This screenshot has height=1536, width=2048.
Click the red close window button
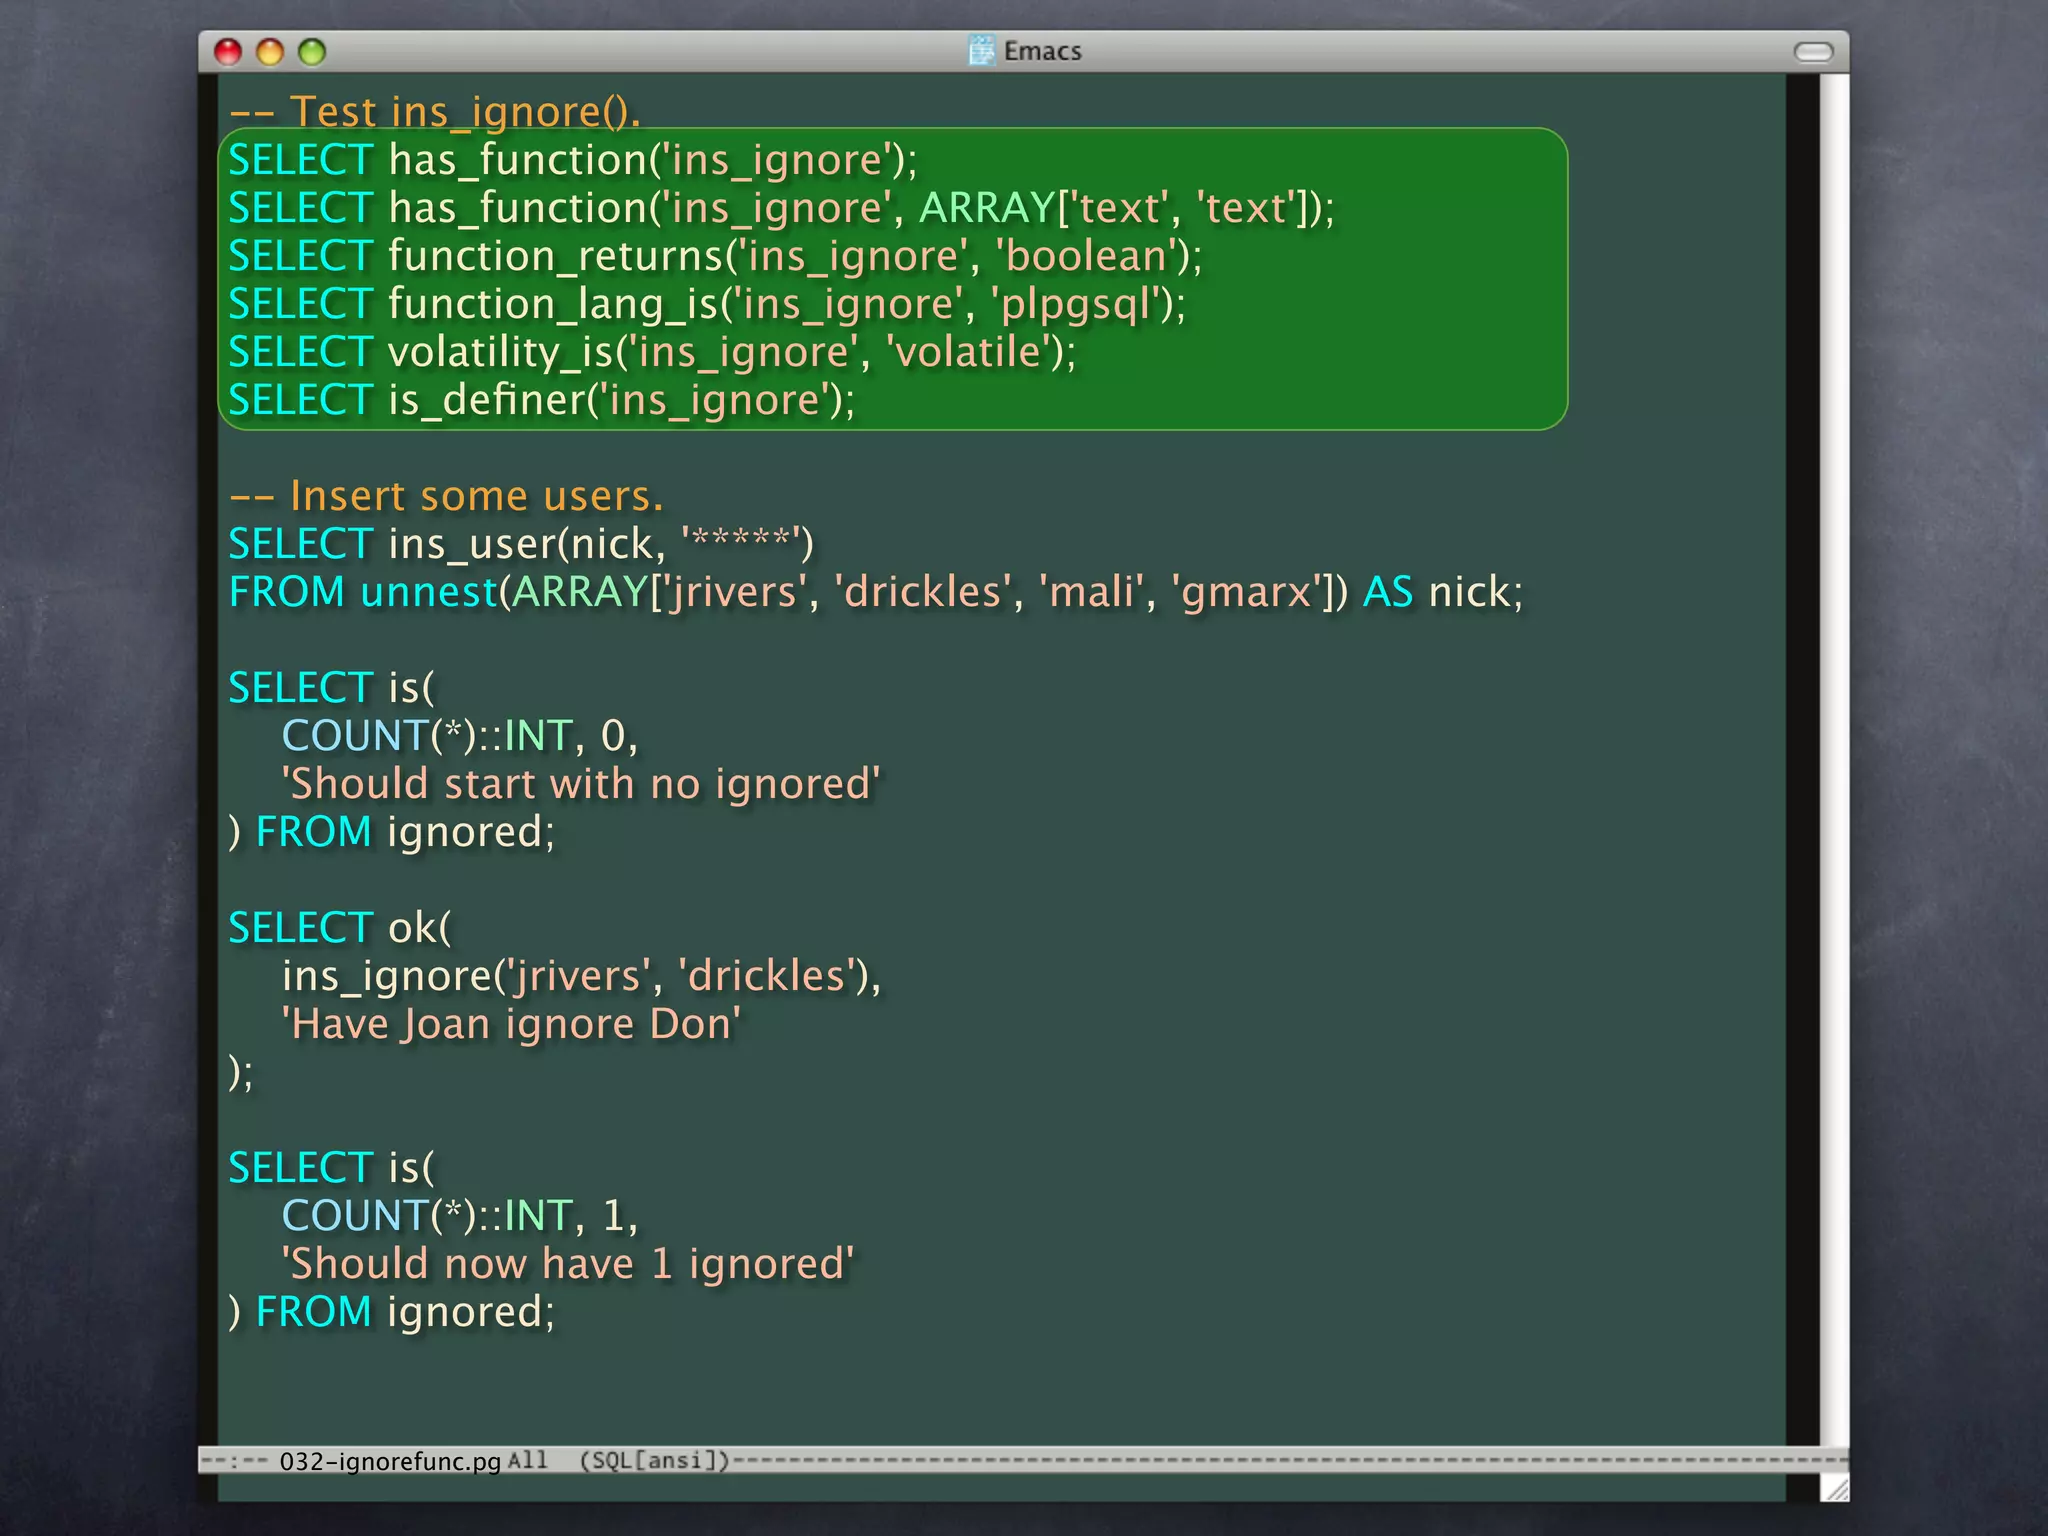coord(228,52)
